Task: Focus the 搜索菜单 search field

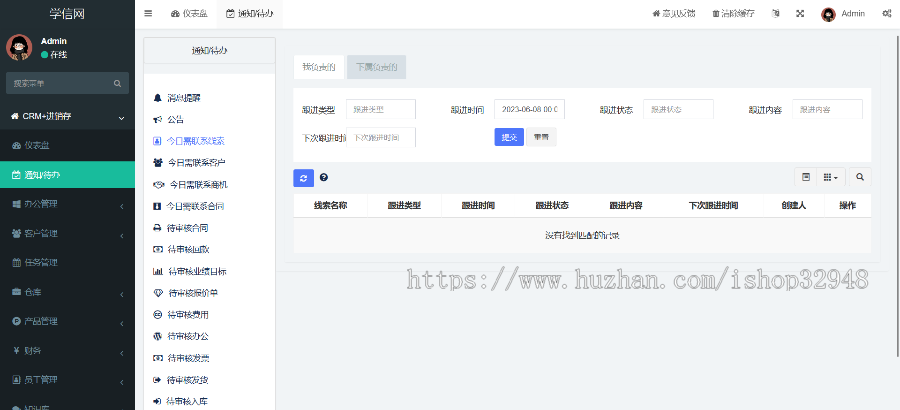Action: [x=59, y=83]
